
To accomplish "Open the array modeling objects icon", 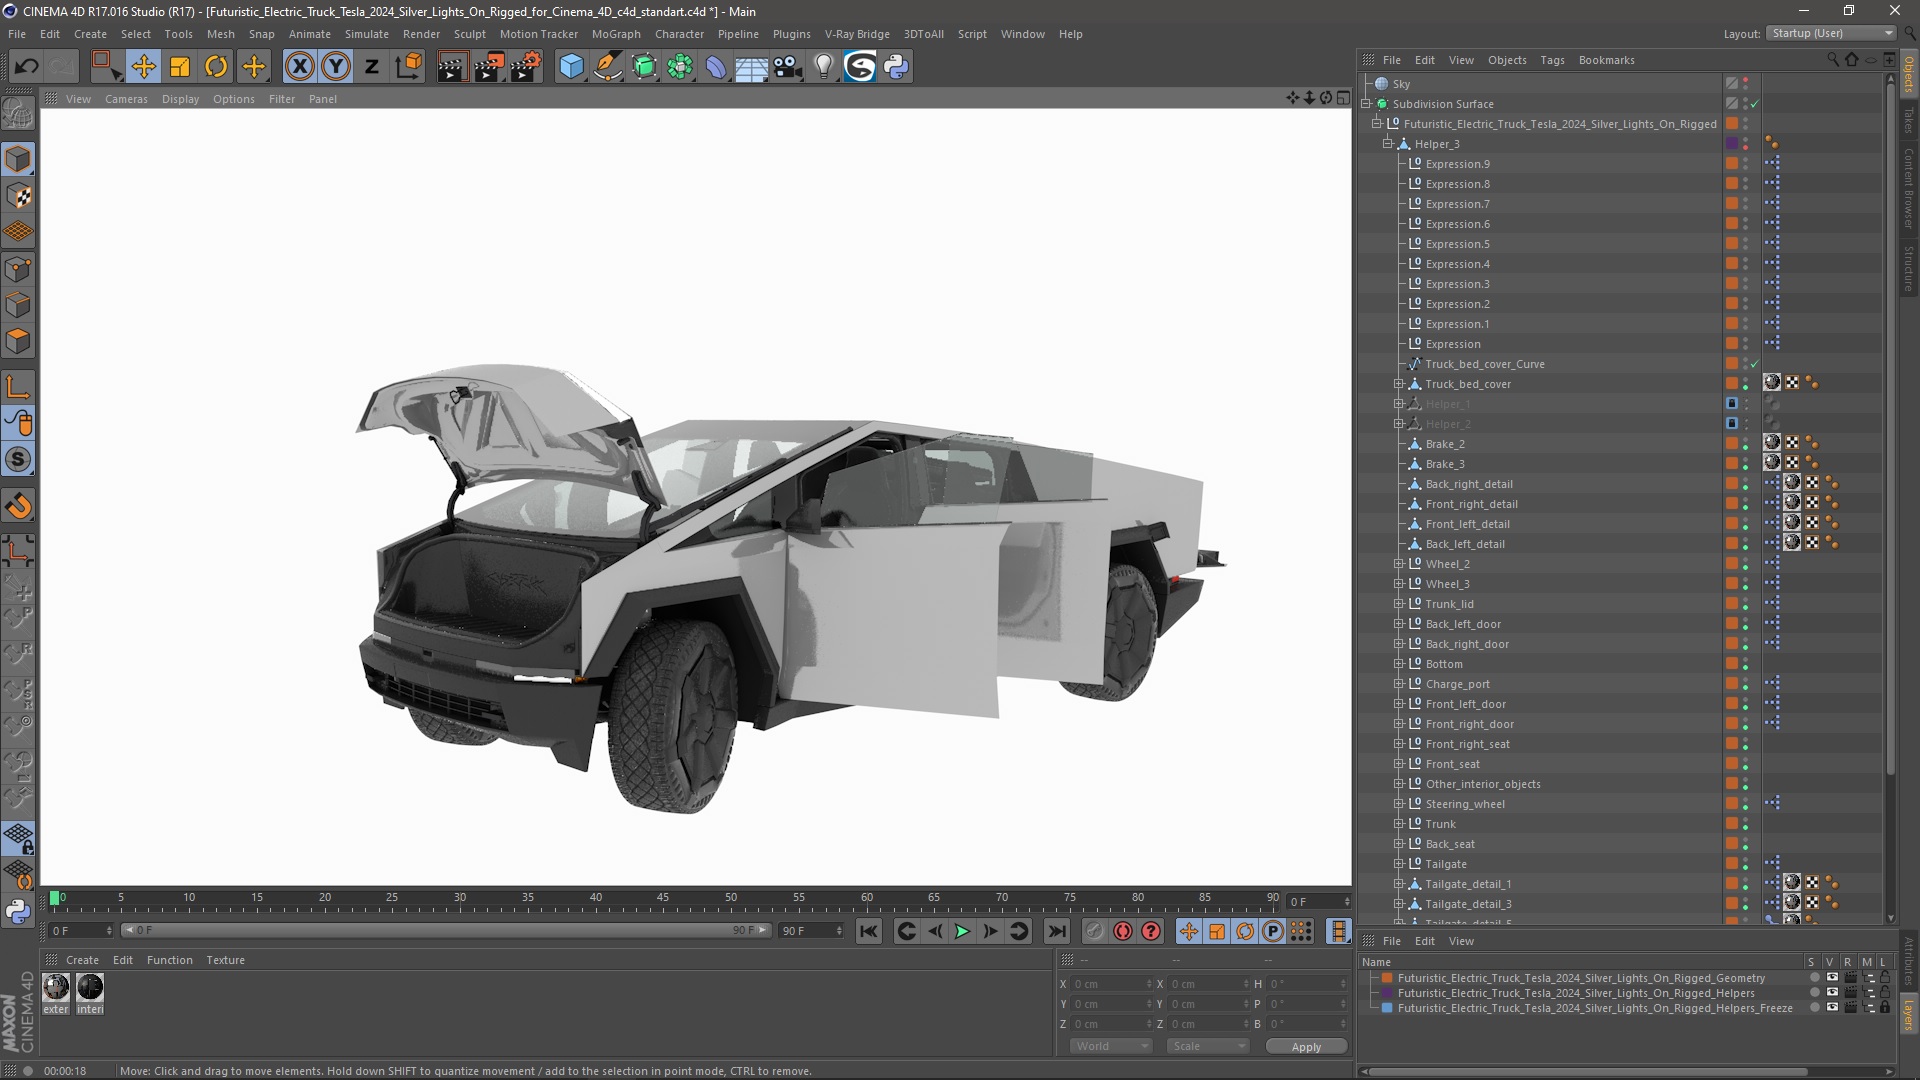I will click(x=680, y=66).
